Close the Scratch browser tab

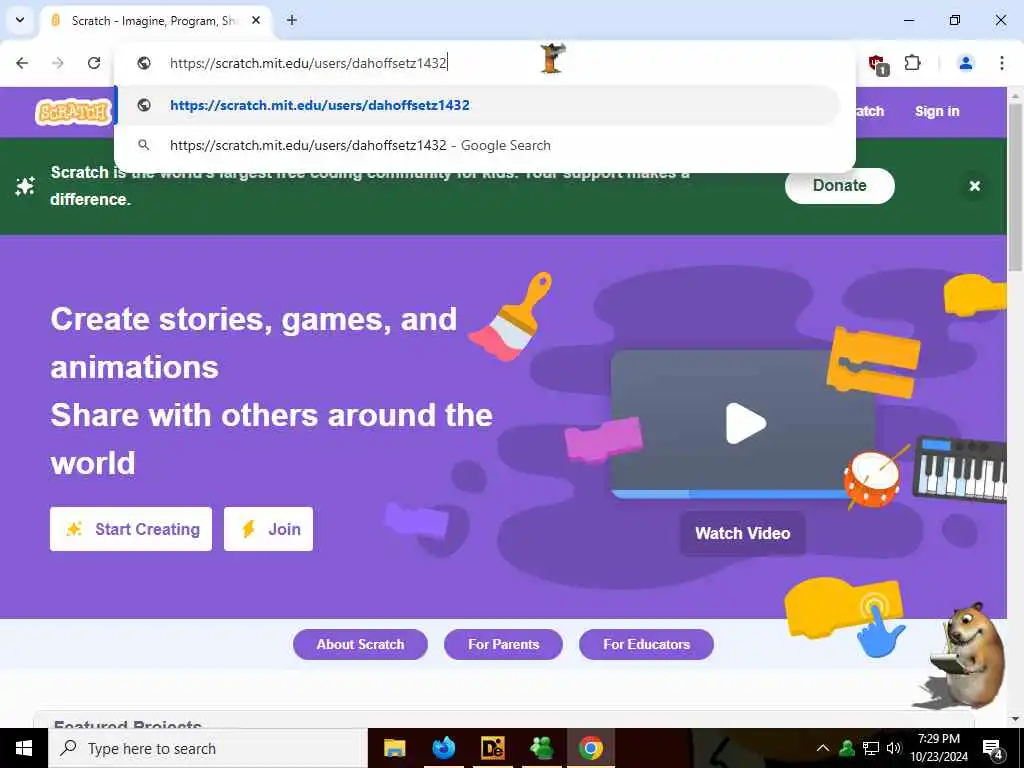click(256, 20)
